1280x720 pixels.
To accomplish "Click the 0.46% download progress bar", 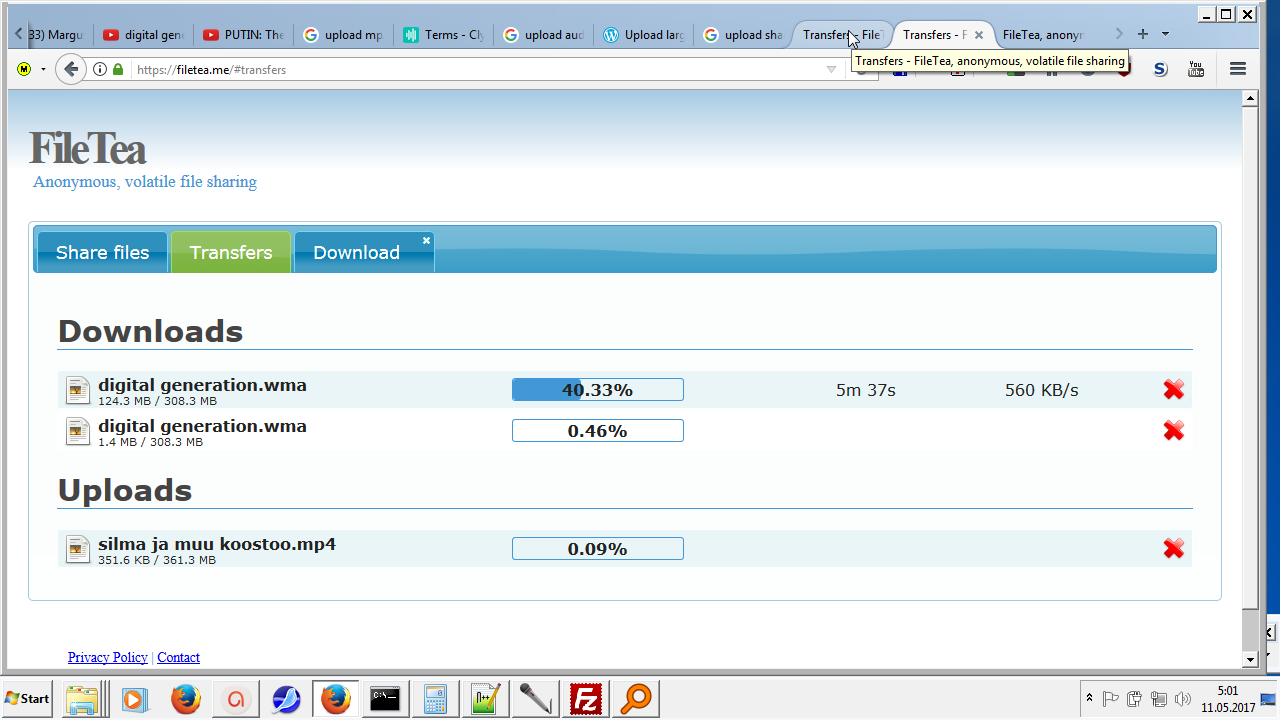I will (598, 431).
